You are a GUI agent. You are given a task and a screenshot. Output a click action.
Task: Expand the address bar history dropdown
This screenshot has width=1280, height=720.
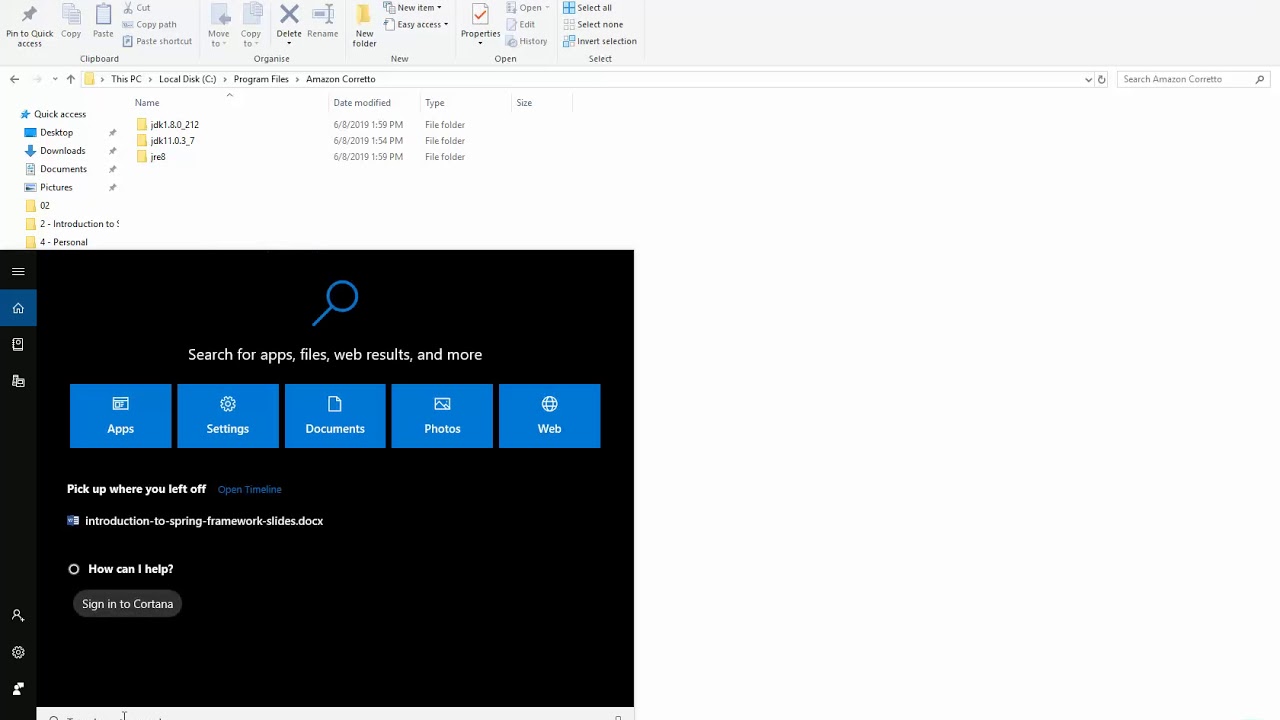click(x=1088, y=79)
